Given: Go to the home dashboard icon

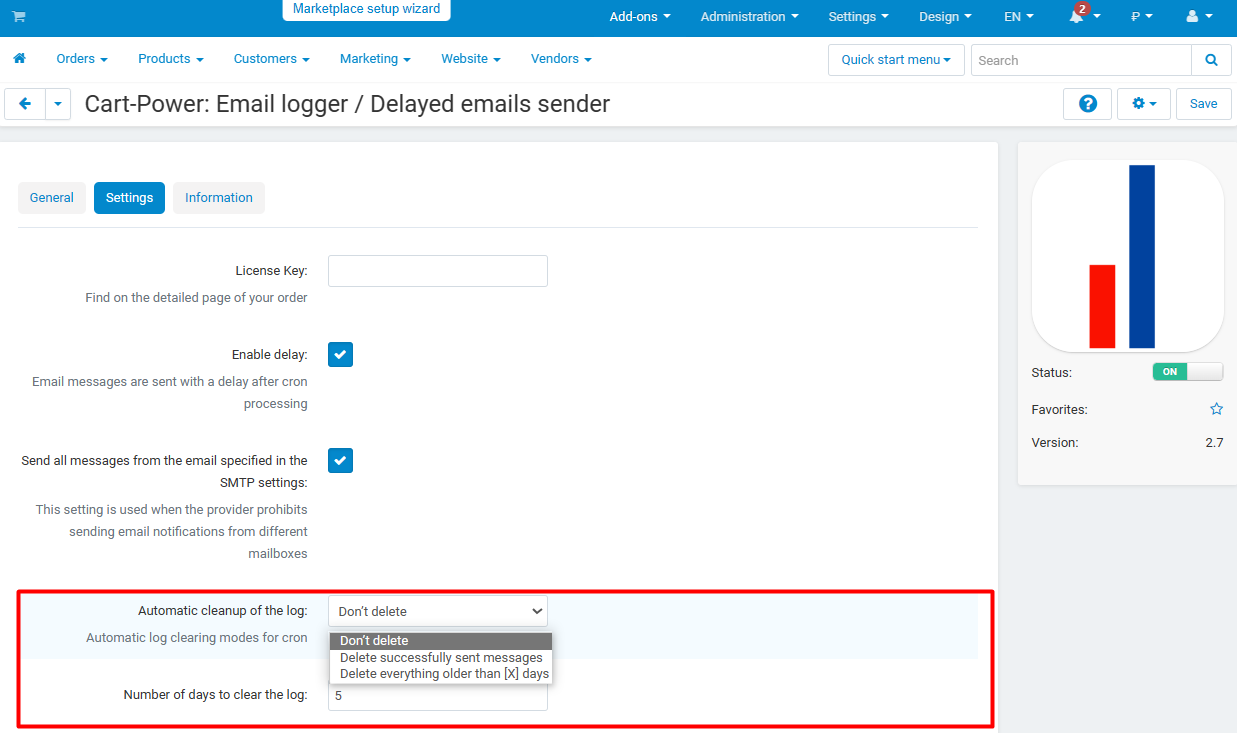Looking at the screenshot, I should 19,59.
